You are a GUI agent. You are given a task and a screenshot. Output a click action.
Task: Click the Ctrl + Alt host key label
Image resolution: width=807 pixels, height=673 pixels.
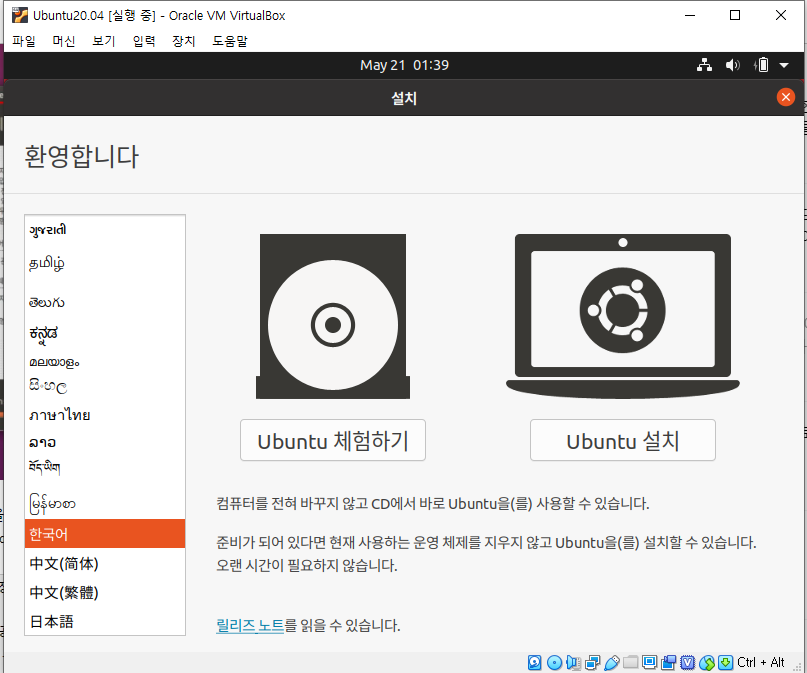pyautogui.click(x=761, y=662)
